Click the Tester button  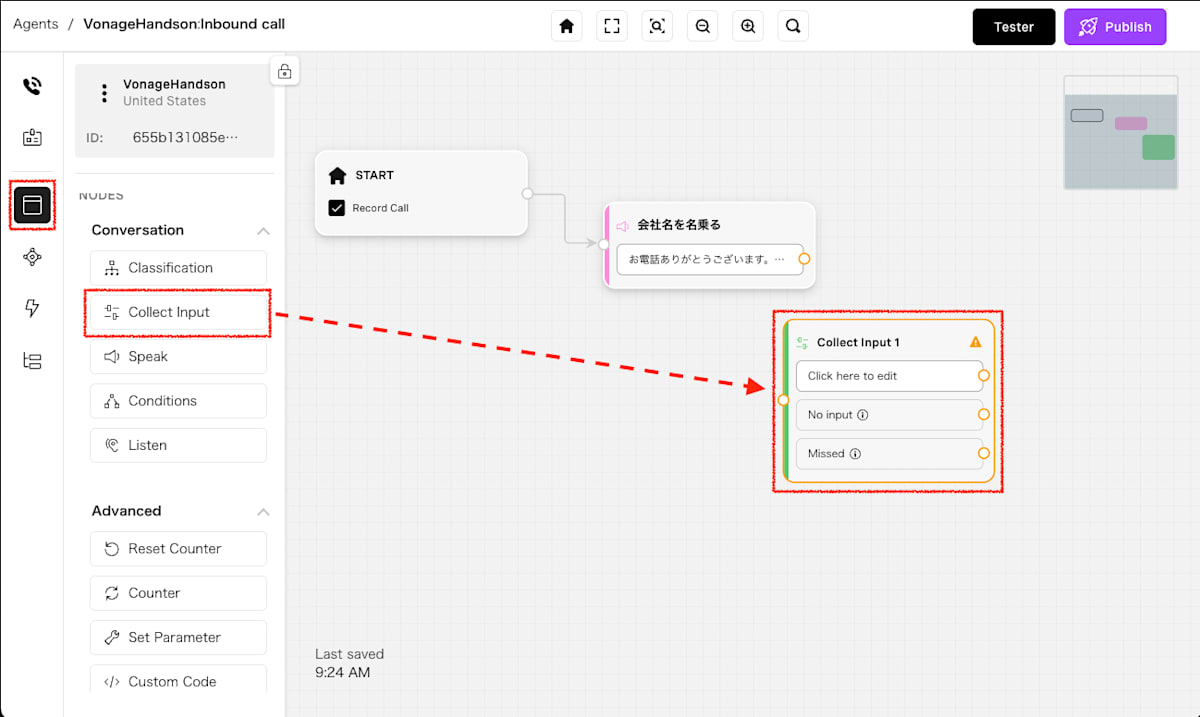coord(1013,27)
